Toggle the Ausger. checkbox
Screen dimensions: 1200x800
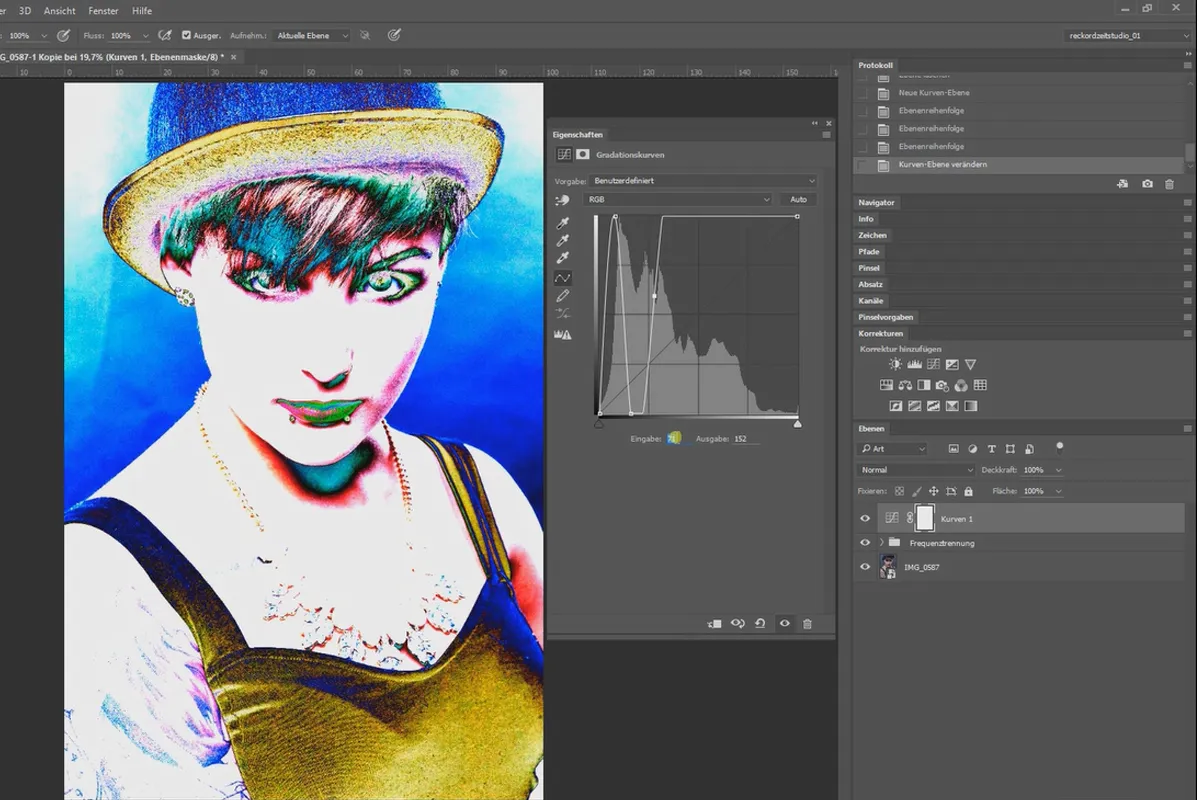(186, 35)
